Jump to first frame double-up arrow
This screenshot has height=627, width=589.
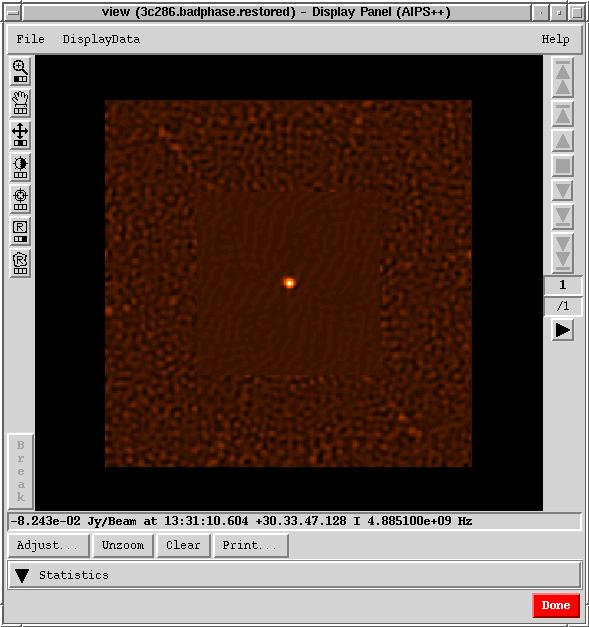click(x=563, y=78)
